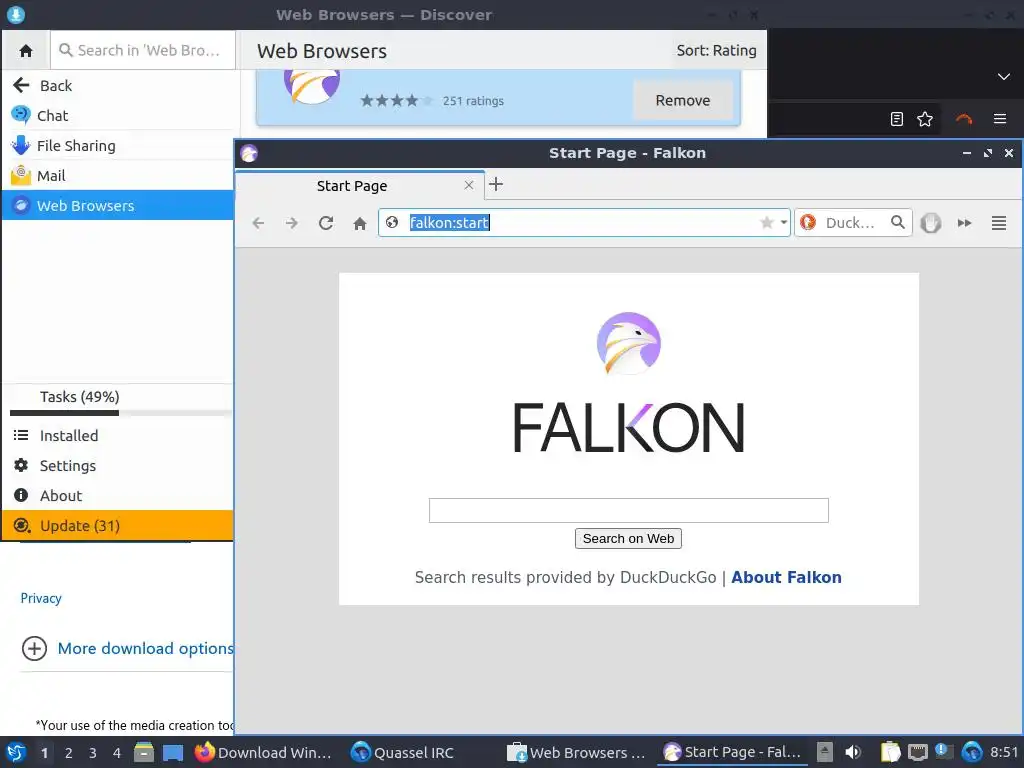Open Tasks (49%) progress entry
1024x768 pixels.
(118, 397)
